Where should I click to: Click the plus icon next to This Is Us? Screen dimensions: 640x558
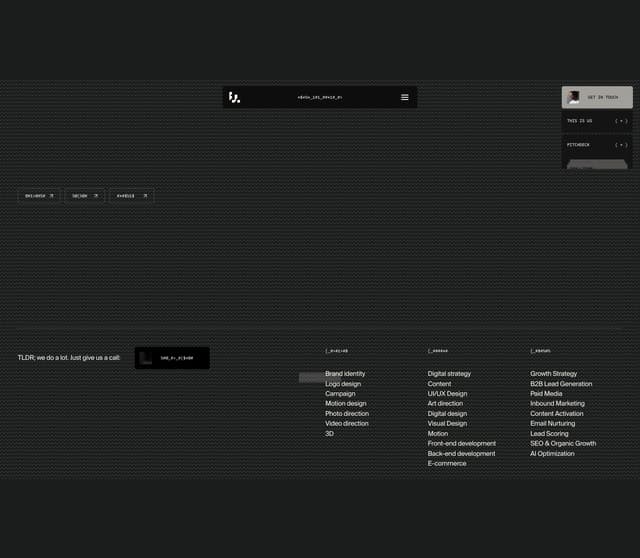click(621, 121)
